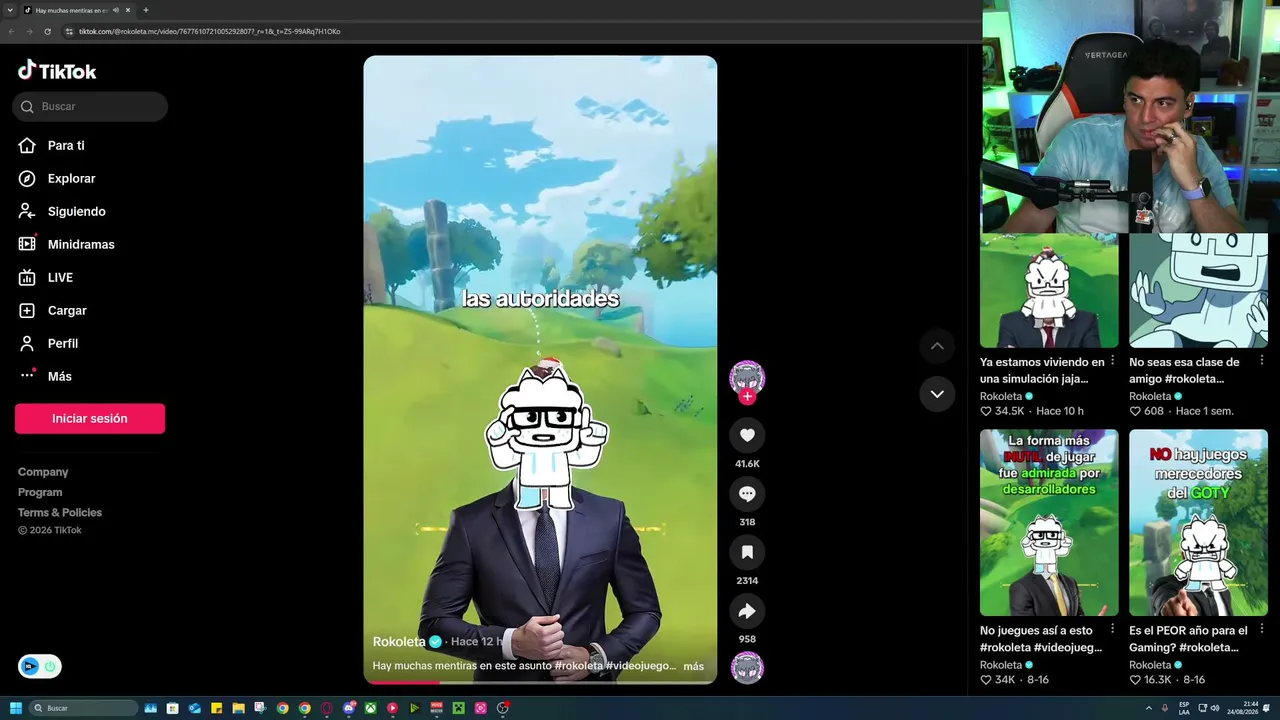Click the TikTok logo in the sidebar
Image resolution: width=1280 pixels, height=720 pixels.
pyautogui.click(x=57, y=70)
